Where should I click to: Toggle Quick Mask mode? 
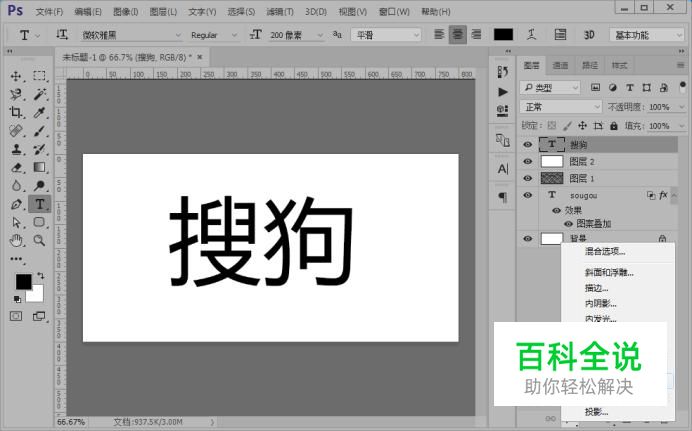click(x=16, y=316)
